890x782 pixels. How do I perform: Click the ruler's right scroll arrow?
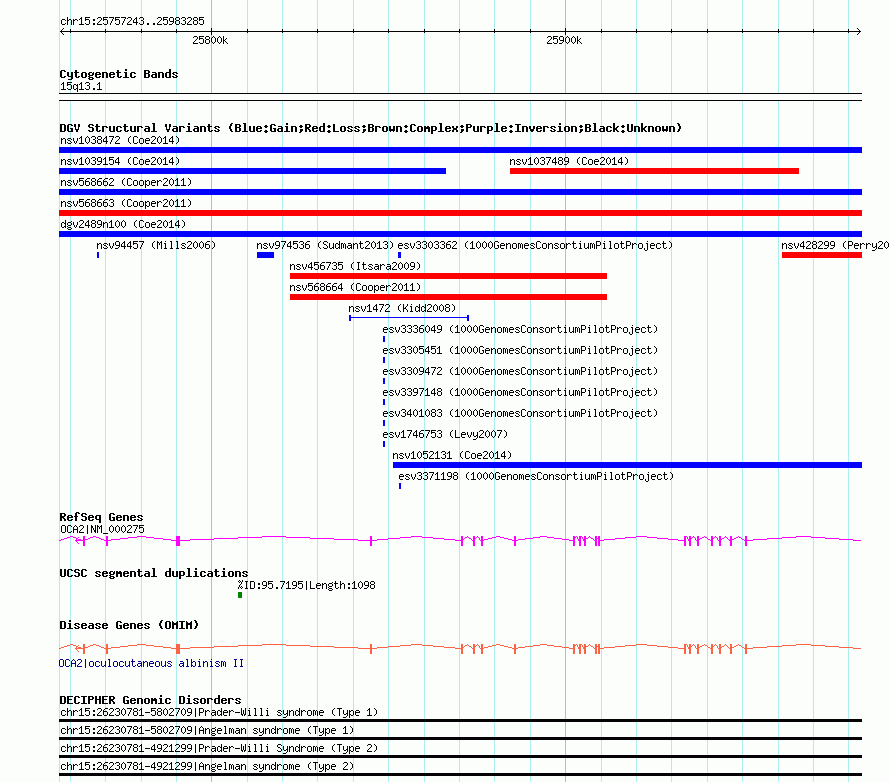point(858,32)
